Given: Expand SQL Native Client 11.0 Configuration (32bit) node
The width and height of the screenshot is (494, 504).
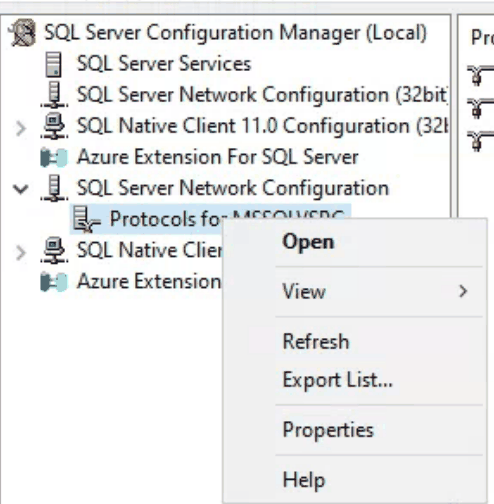Looking at the screenshot, I should pos(21,129).
